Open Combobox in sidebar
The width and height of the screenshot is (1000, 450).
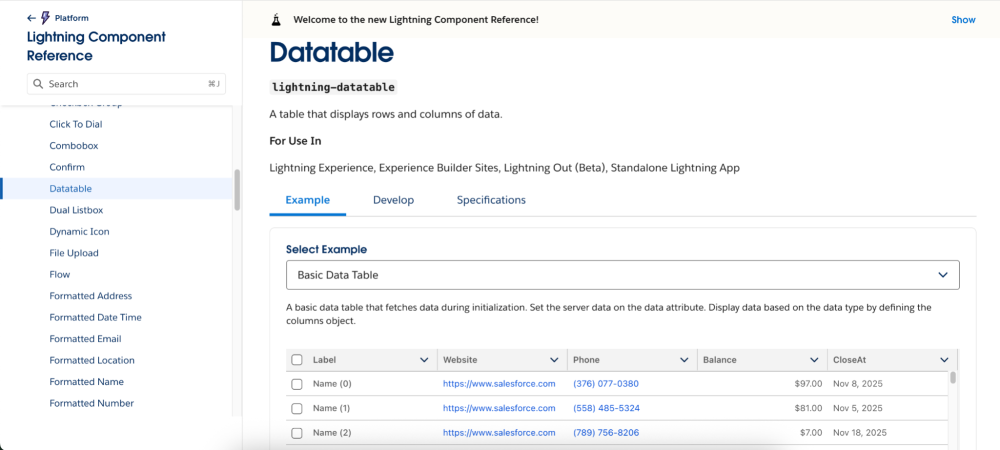74,146
